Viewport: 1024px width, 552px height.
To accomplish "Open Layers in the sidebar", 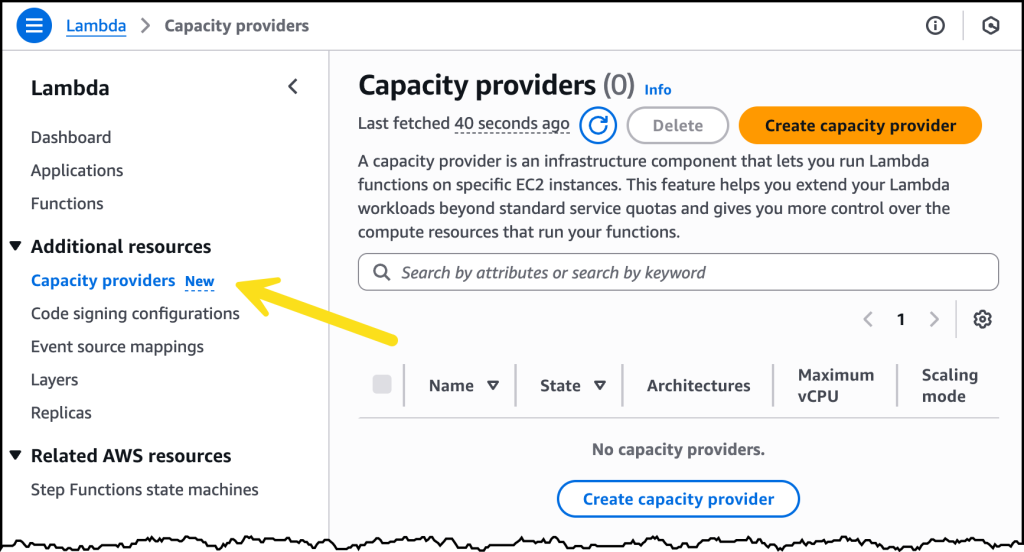I will tap(54, 380).
